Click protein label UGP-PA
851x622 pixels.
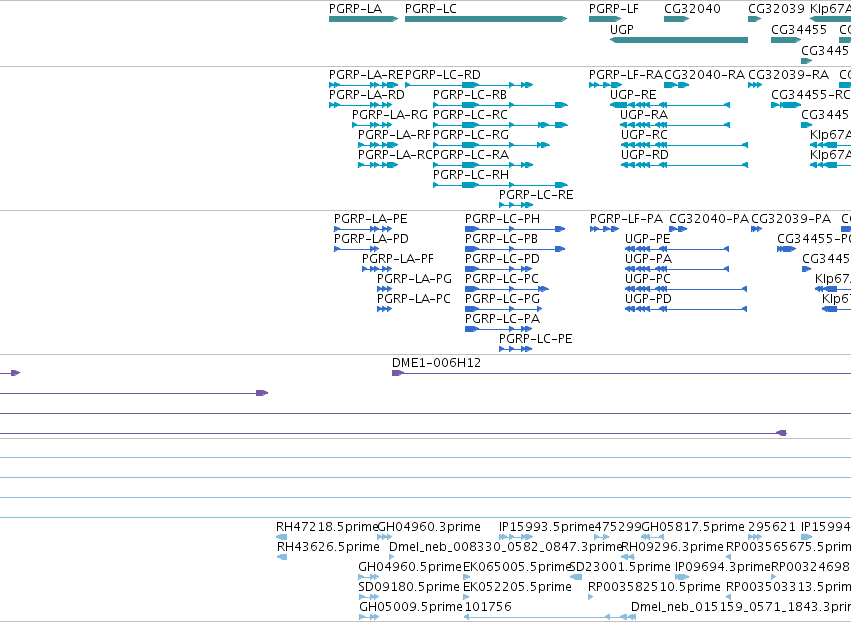(649, 259)
